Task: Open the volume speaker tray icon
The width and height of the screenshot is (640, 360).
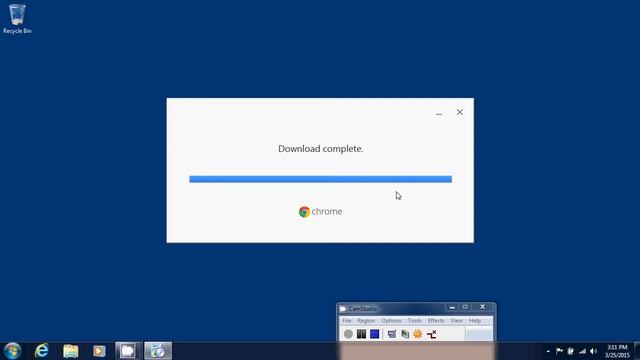Action: point(593,351)
